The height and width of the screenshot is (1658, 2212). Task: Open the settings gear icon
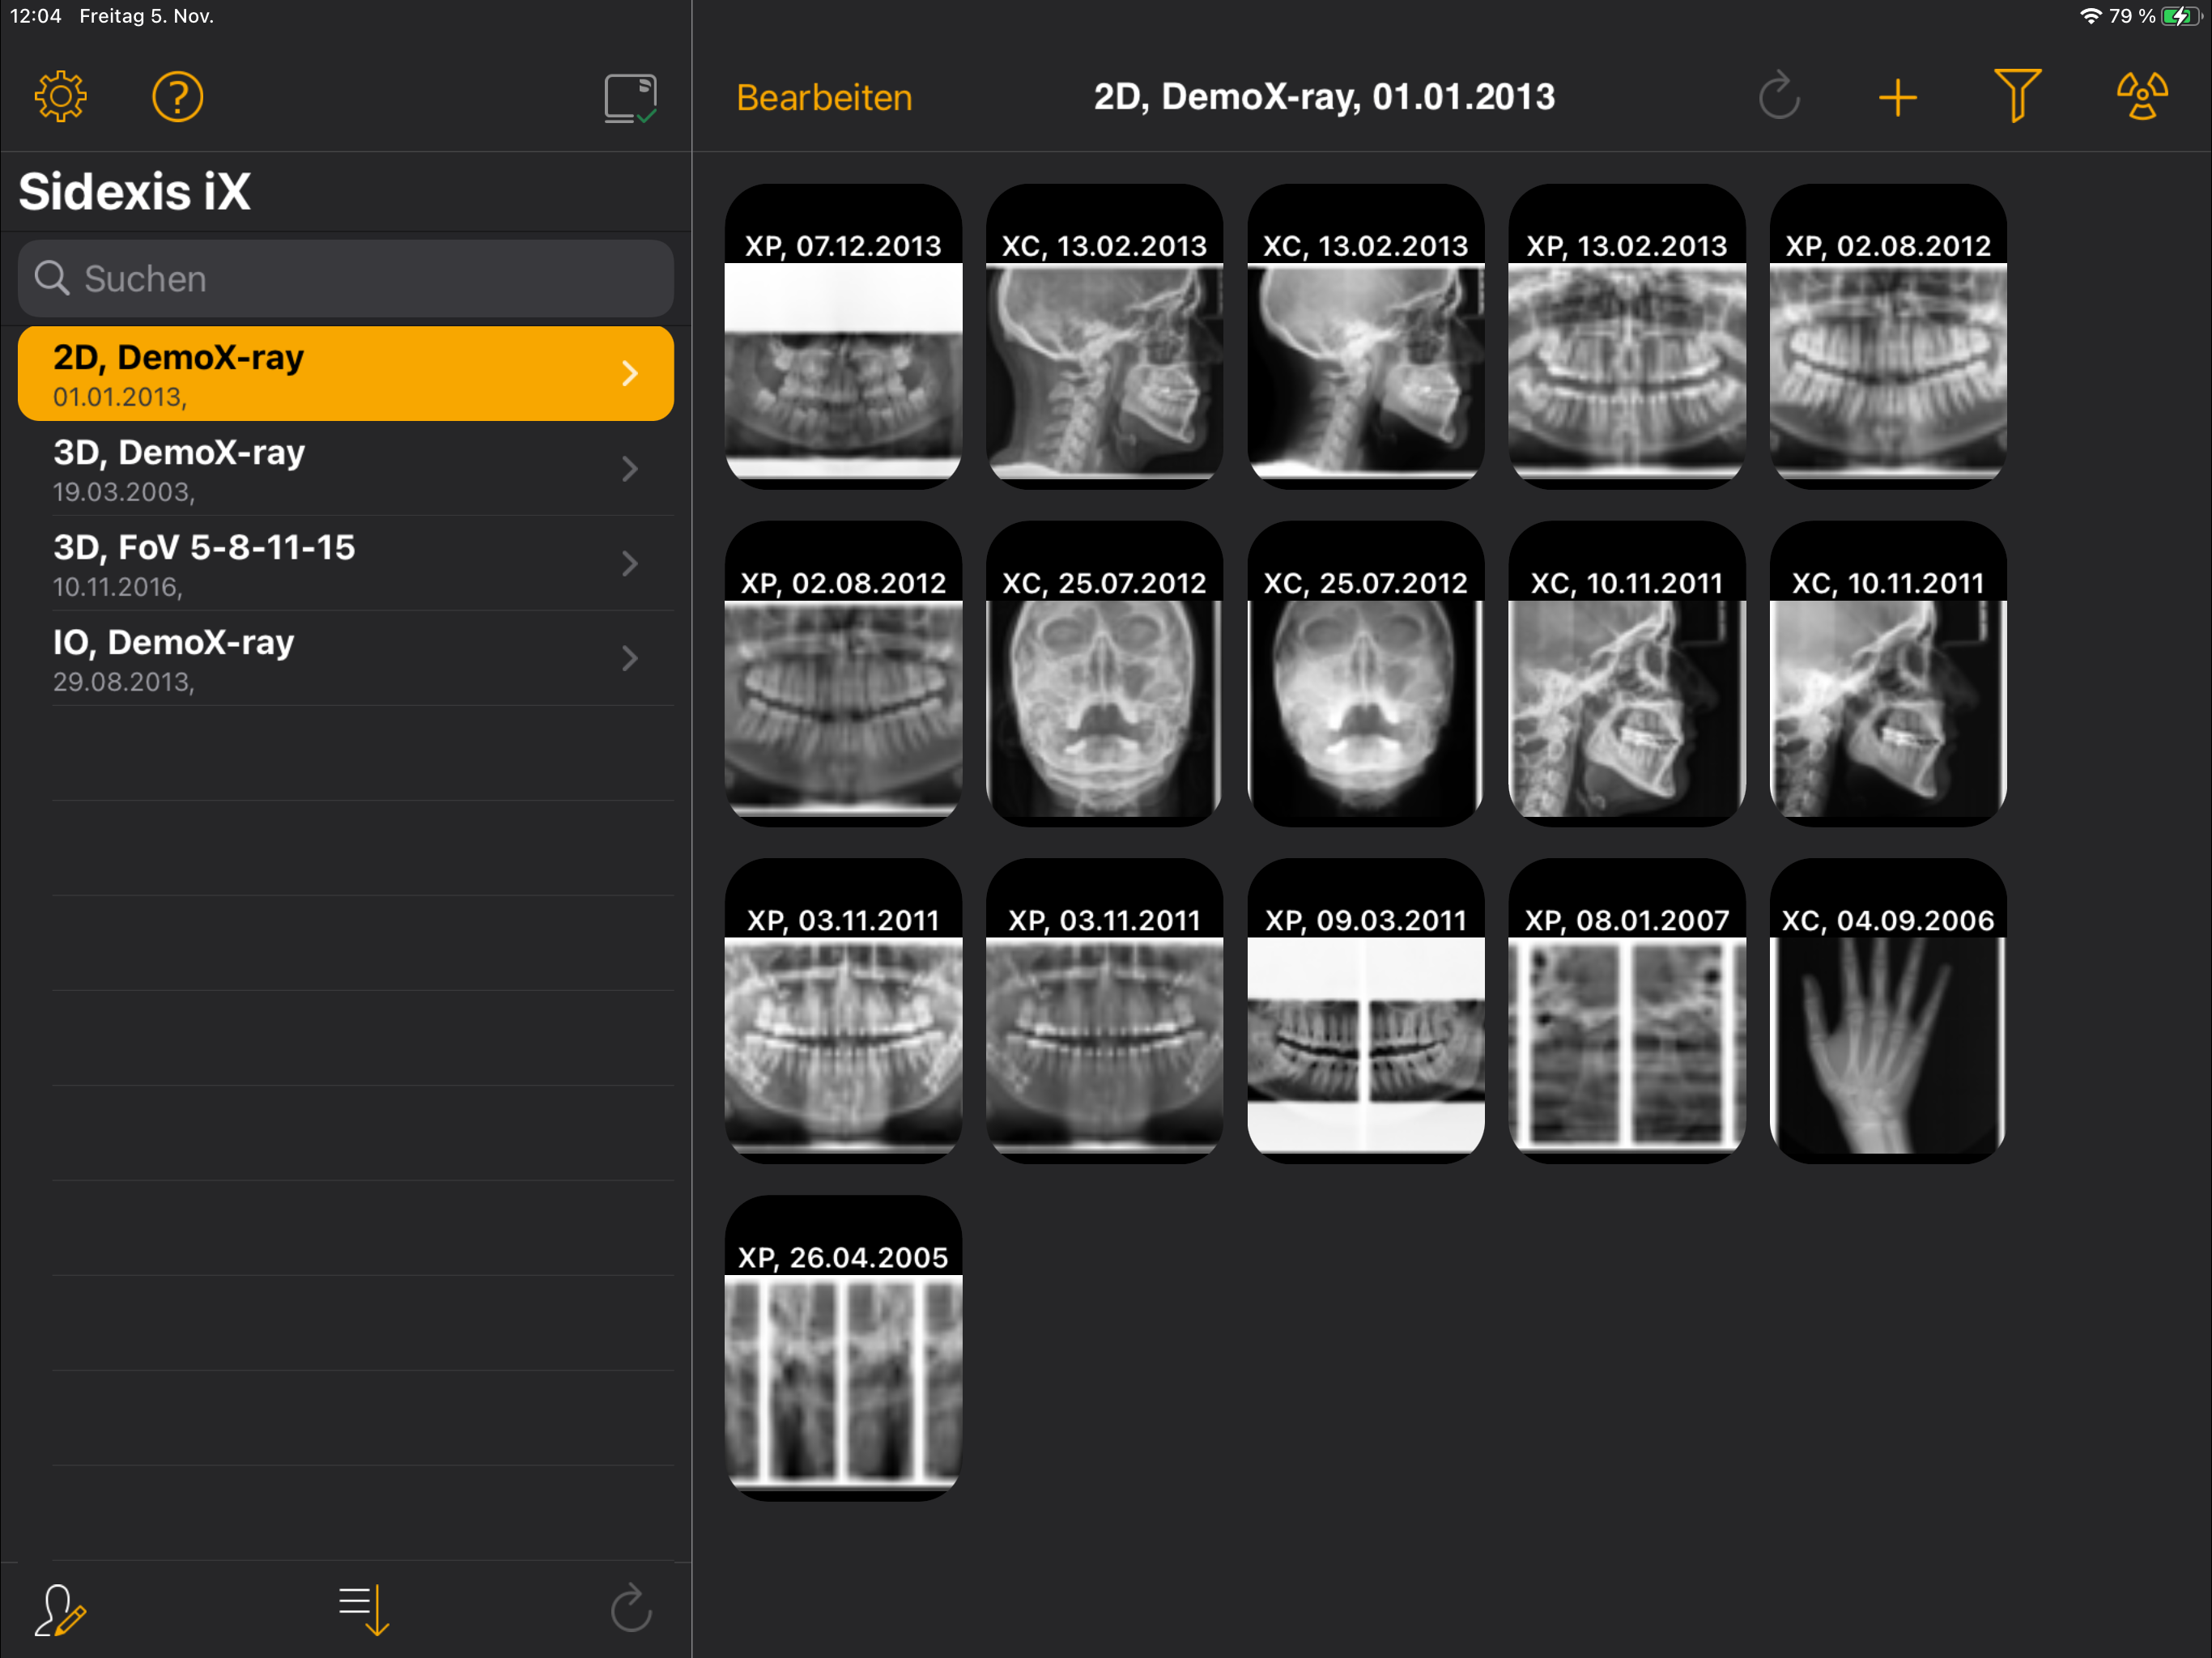tap(61, 97)
